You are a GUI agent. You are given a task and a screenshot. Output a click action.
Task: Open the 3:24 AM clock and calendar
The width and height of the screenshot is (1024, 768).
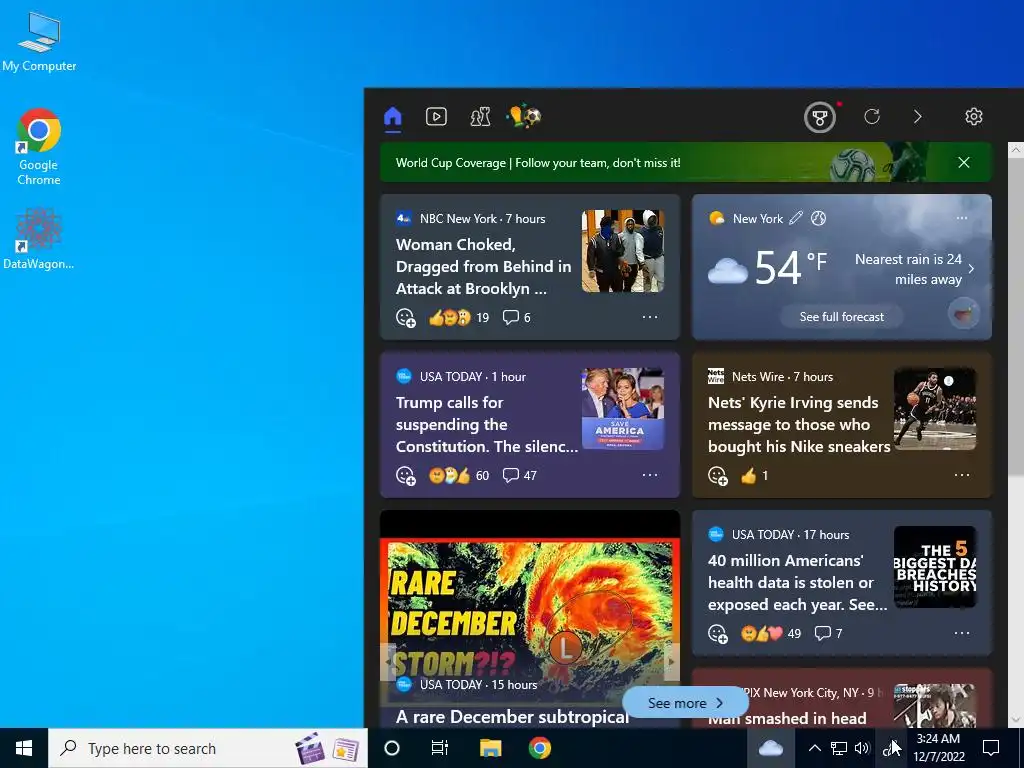938,748
